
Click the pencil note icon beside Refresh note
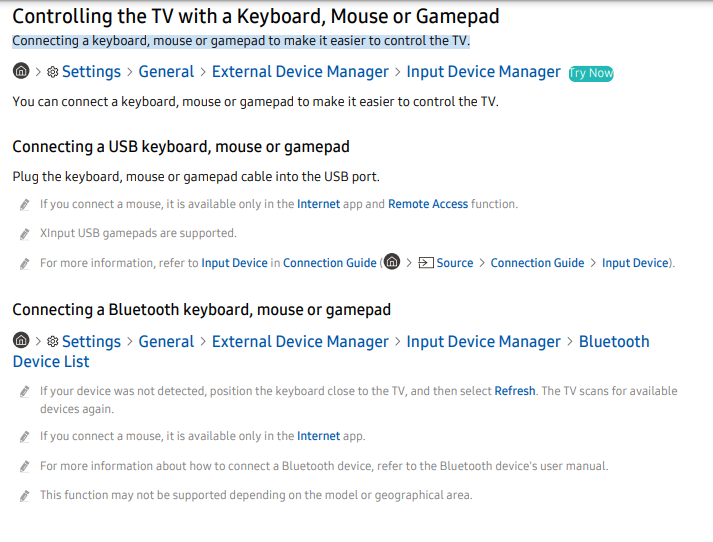point(25,391)
